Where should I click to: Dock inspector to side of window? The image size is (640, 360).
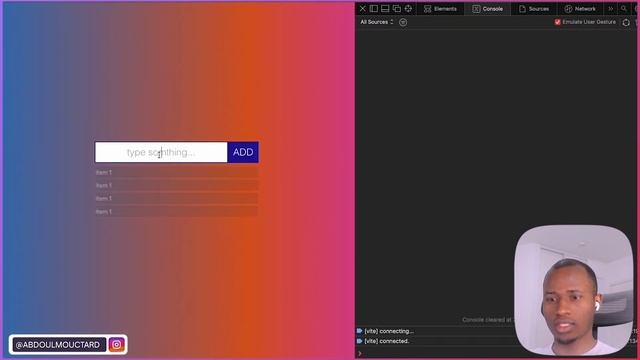point(373,9)
